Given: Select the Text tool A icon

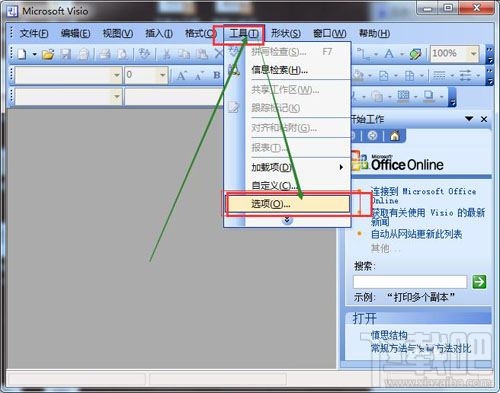Looking at the screenshot, I should 389,54.
